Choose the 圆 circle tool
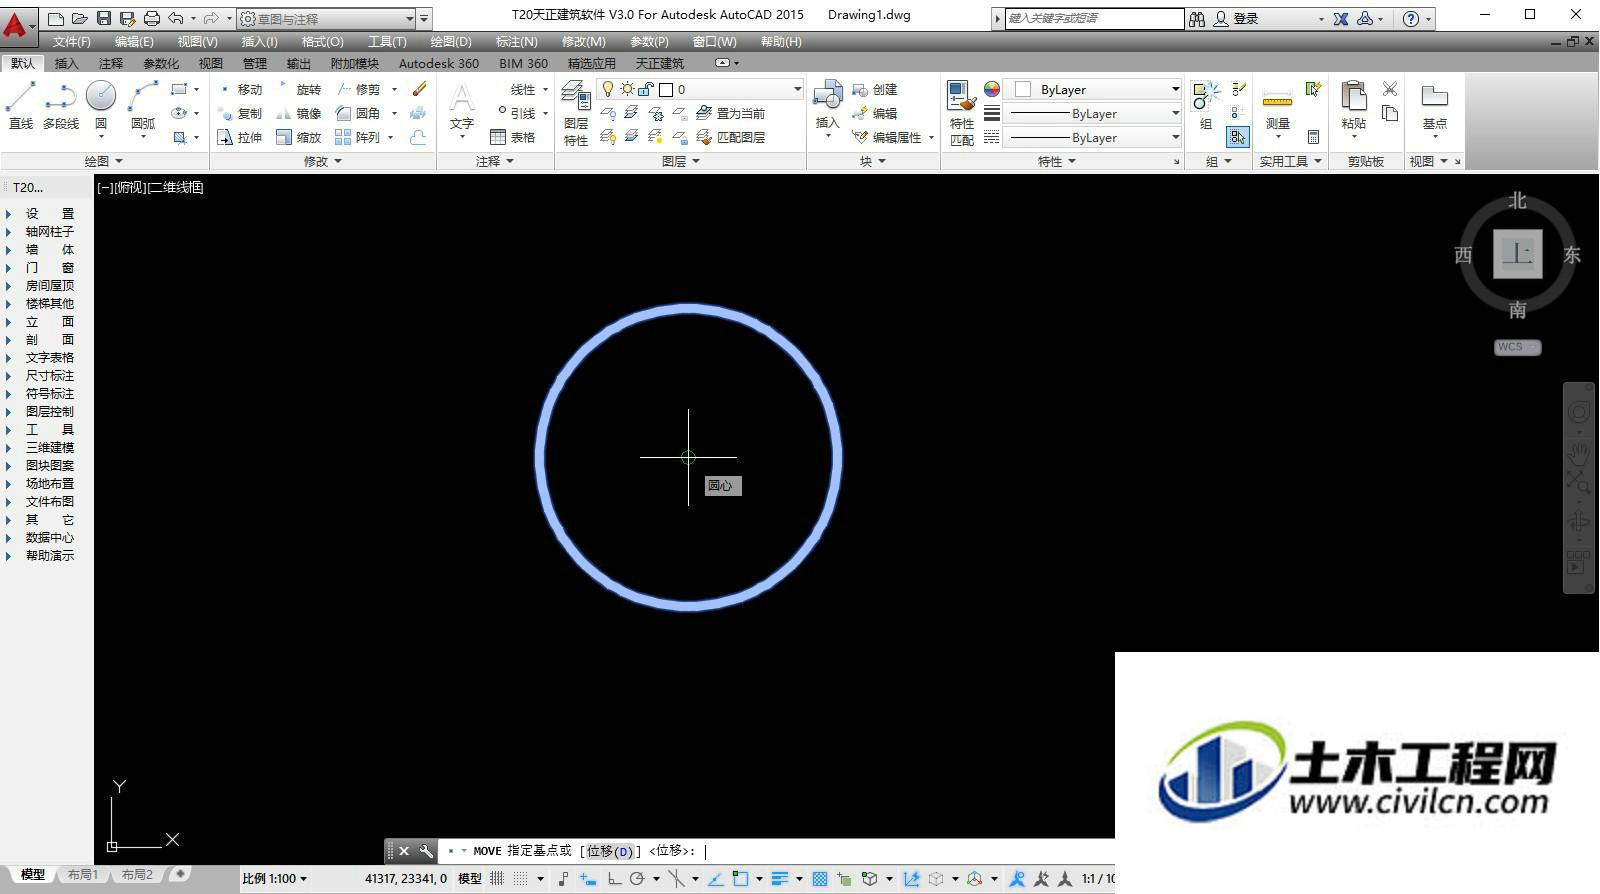Viewport: 1600px width, 894px height. [x=101, y=106]
